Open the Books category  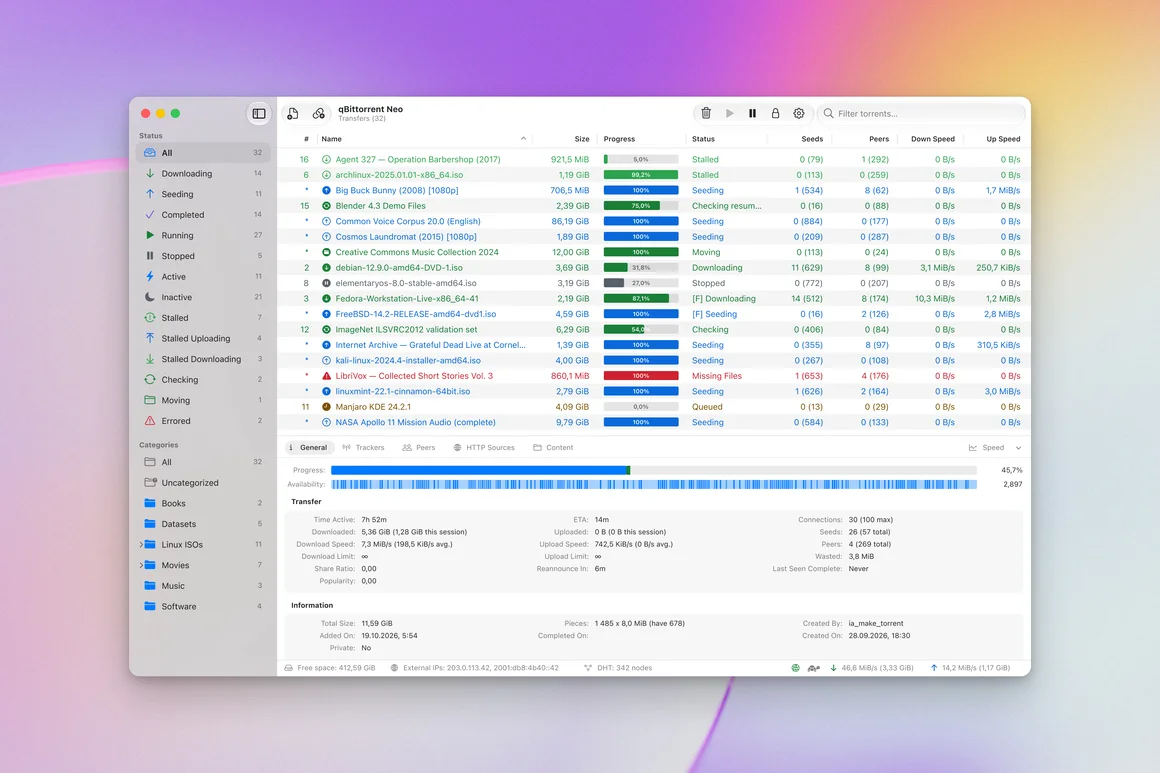203,504
